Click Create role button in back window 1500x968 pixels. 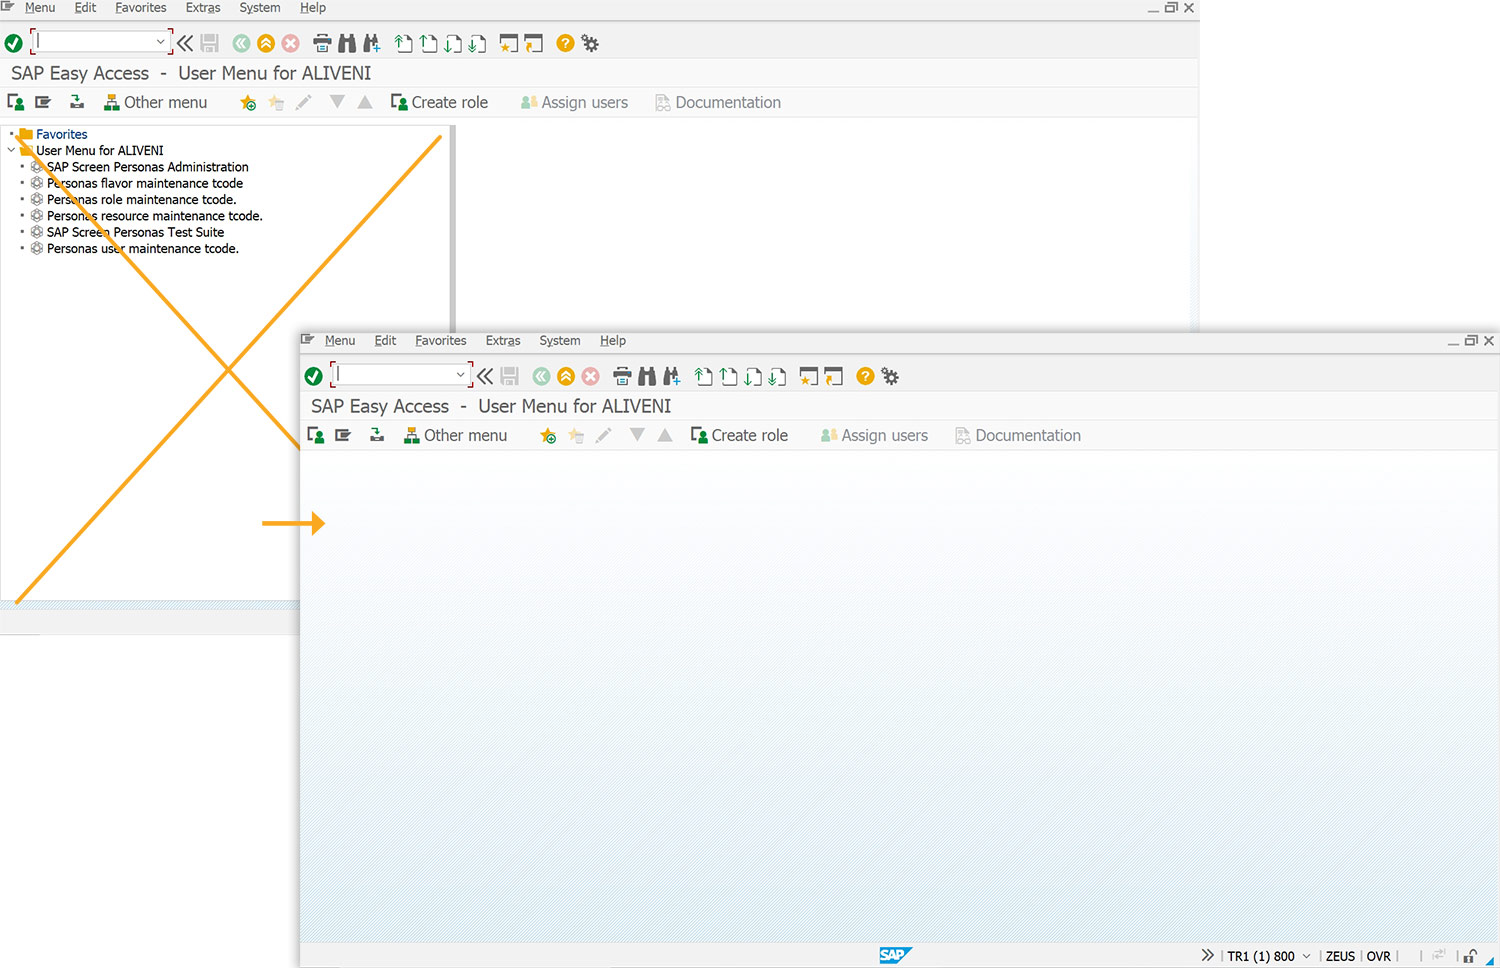point(439,102)
